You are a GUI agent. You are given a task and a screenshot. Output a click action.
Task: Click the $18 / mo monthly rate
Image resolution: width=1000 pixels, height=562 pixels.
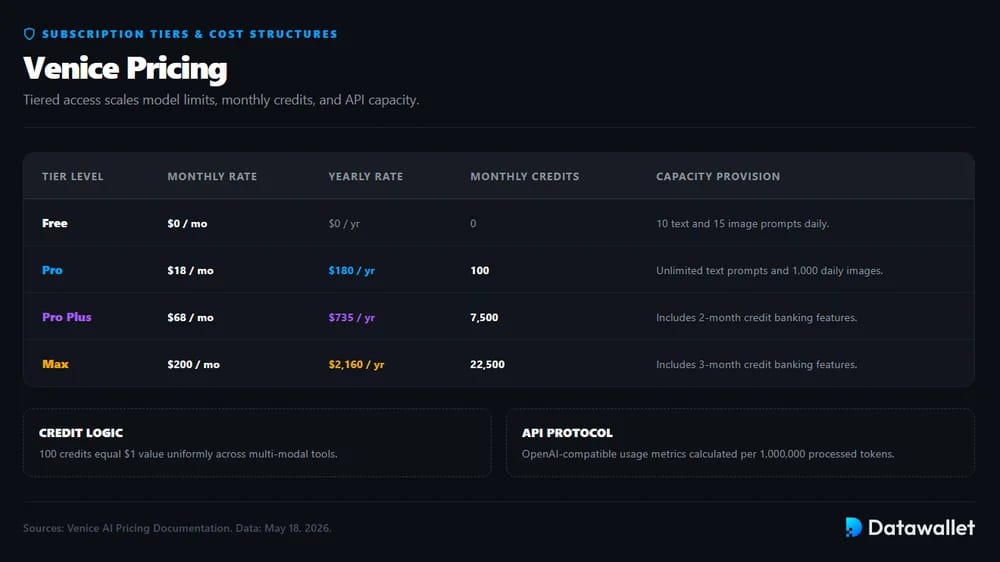pyautogui.click(x=191, y=270)
